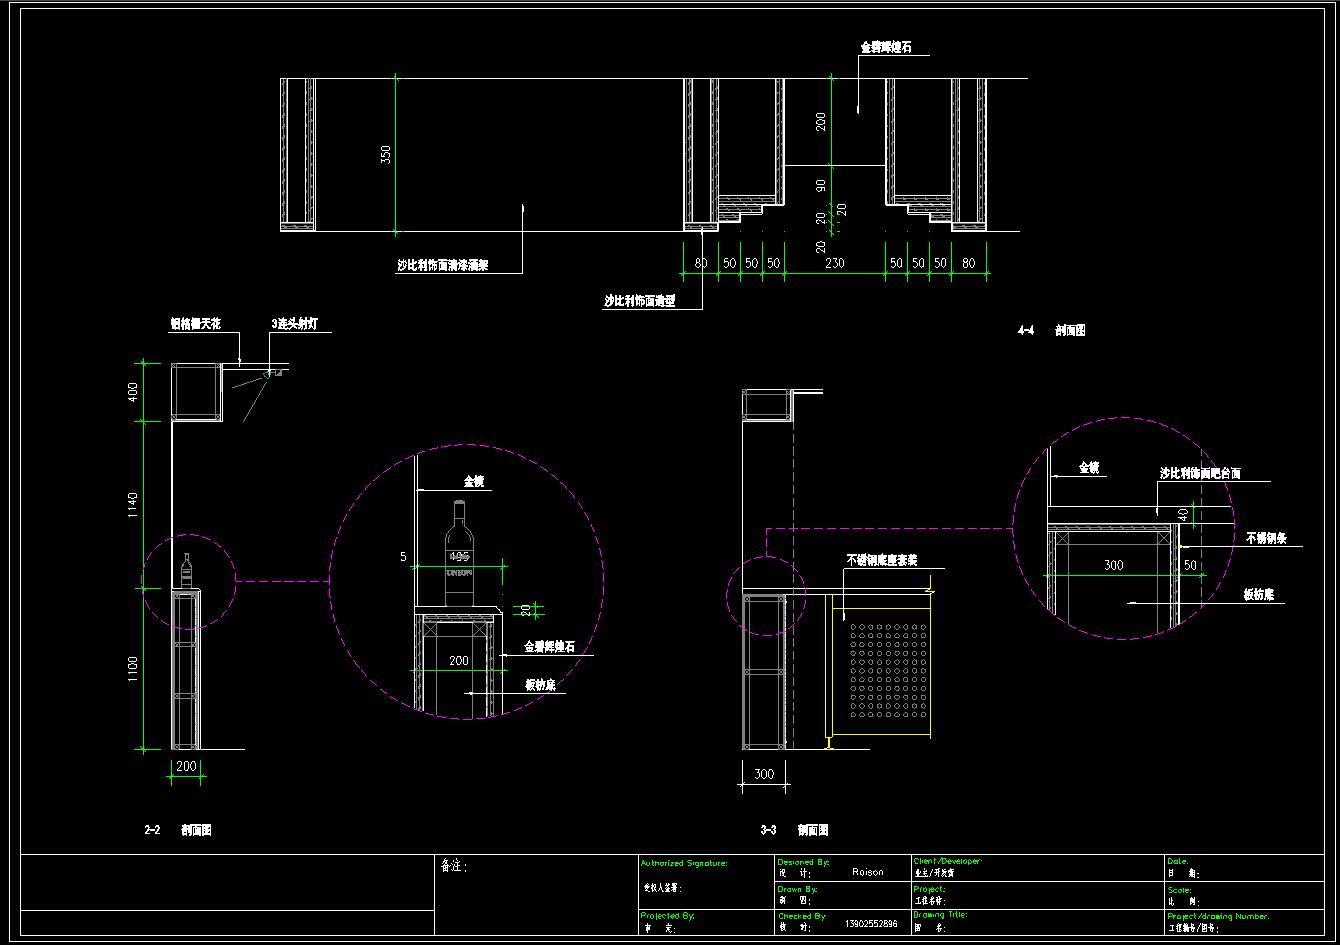
Task: Click the 230 width dimension text
Action: pos(834,263)
